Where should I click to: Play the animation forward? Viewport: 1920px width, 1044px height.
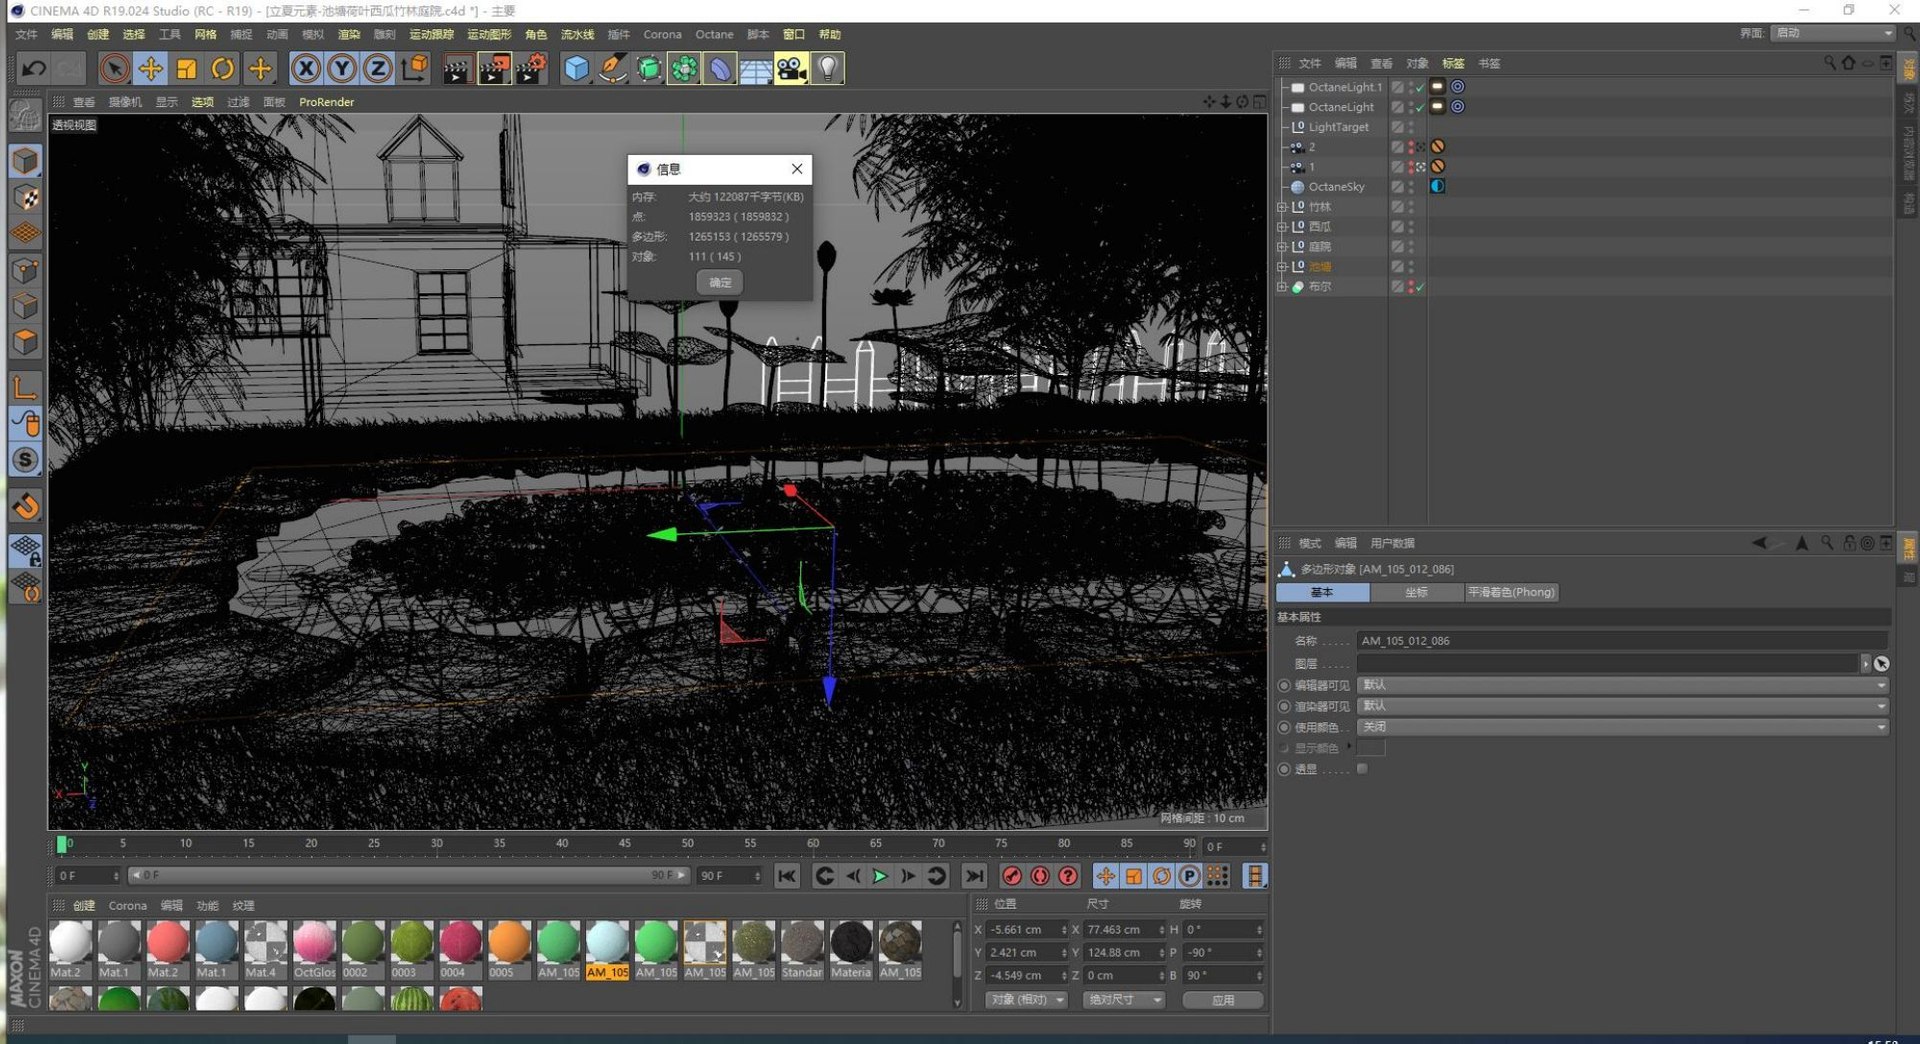[880, 876]
